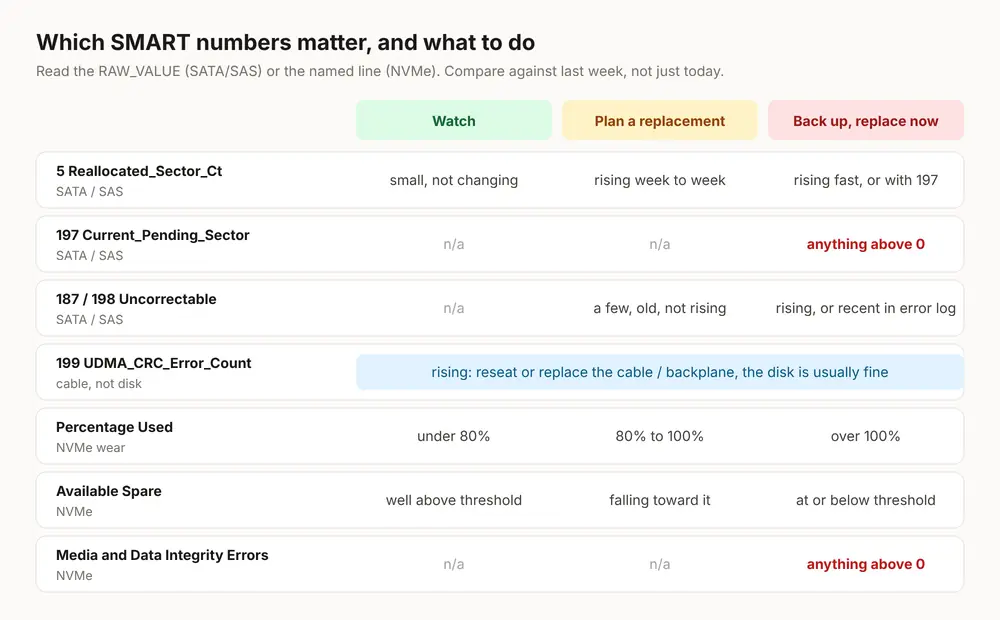Click the 'NVMe wear' subtitle
The image size is (1000, 620).
pyautogui.click(x=91, y=447)
